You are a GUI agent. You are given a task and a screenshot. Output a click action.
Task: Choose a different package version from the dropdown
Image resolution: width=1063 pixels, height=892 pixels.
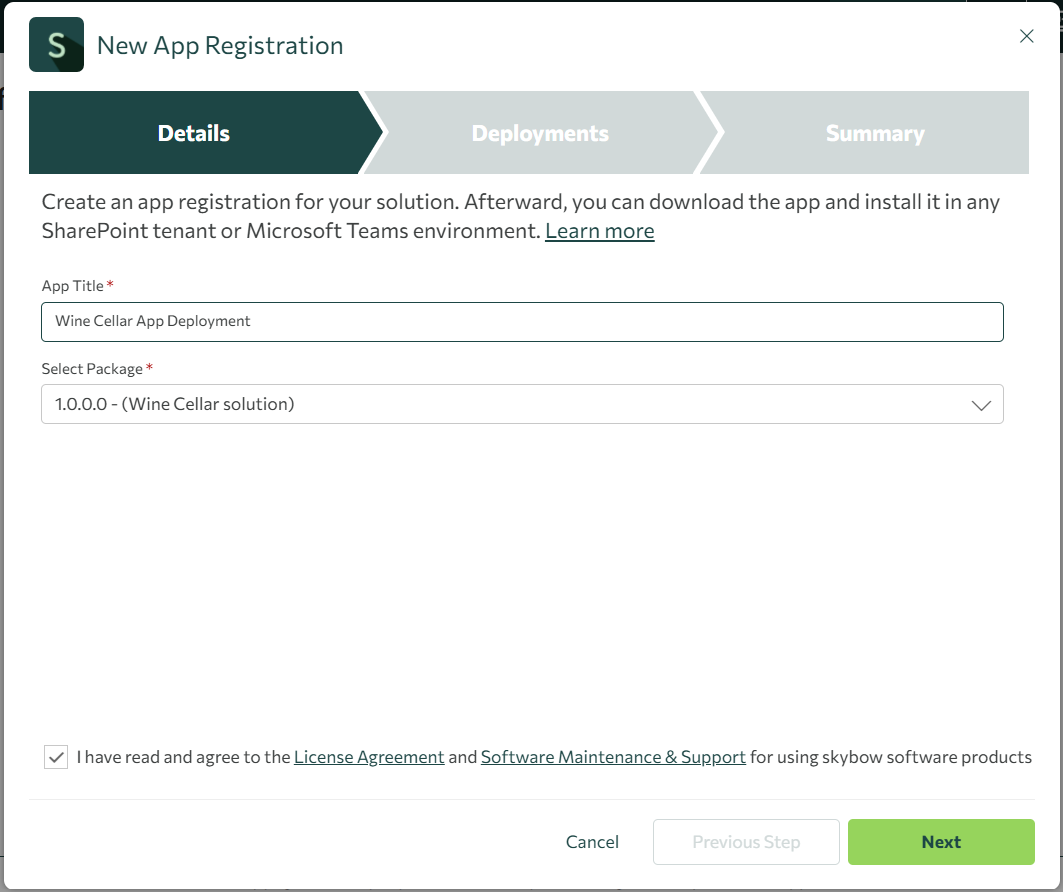[x=979, y=404]
